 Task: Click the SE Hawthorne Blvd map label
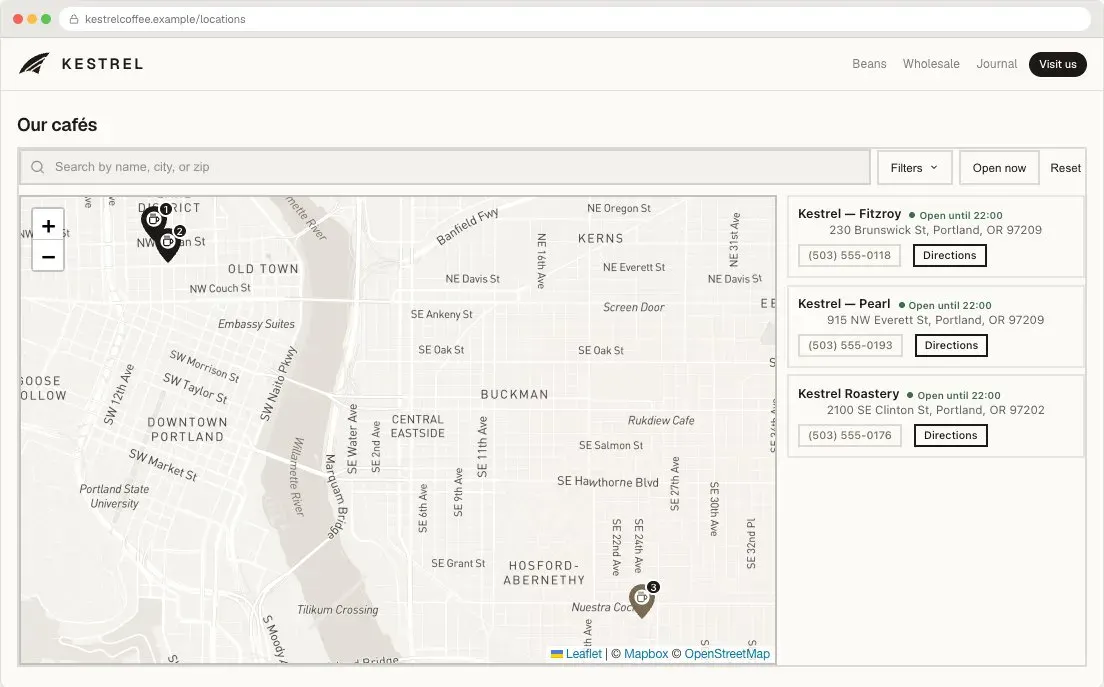[608, 482]
